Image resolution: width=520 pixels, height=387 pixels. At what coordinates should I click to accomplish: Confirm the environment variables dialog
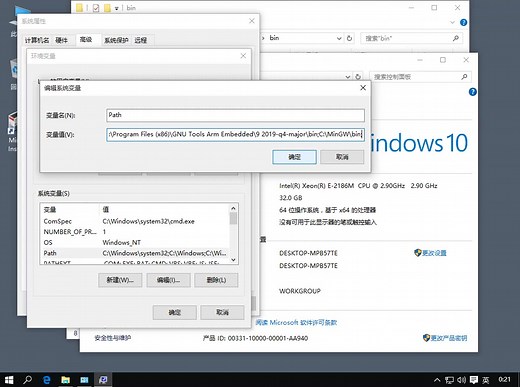(x=175, y=312)
